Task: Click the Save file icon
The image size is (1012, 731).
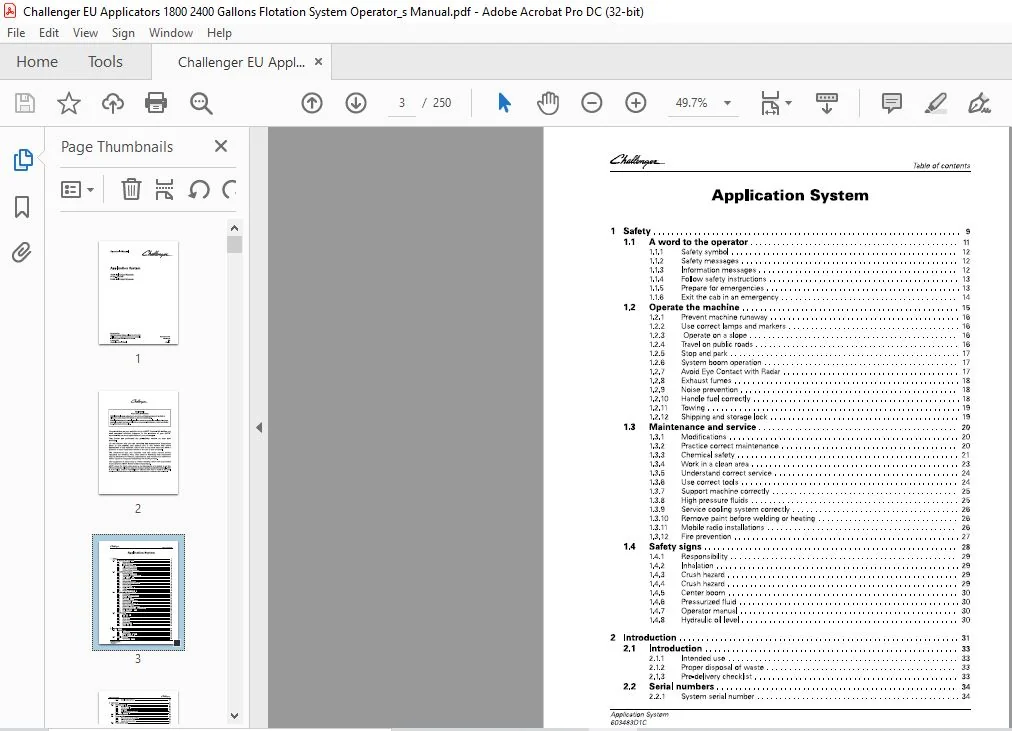Action: click(25, 103)
